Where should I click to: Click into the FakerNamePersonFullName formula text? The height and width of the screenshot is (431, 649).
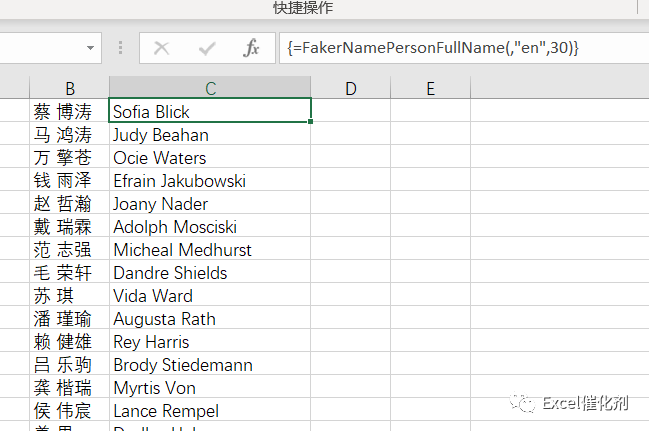pyautogui.click(x=430, y=48)
